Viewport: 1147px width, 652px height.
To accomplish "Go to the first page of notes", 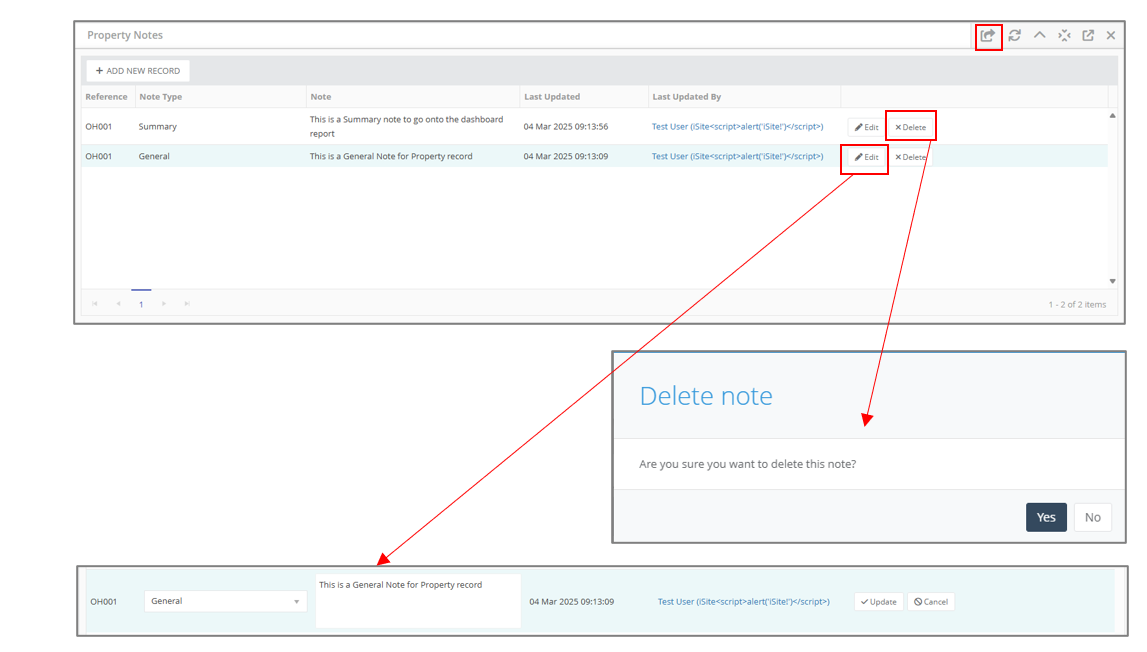I will (x=94, y=304).
